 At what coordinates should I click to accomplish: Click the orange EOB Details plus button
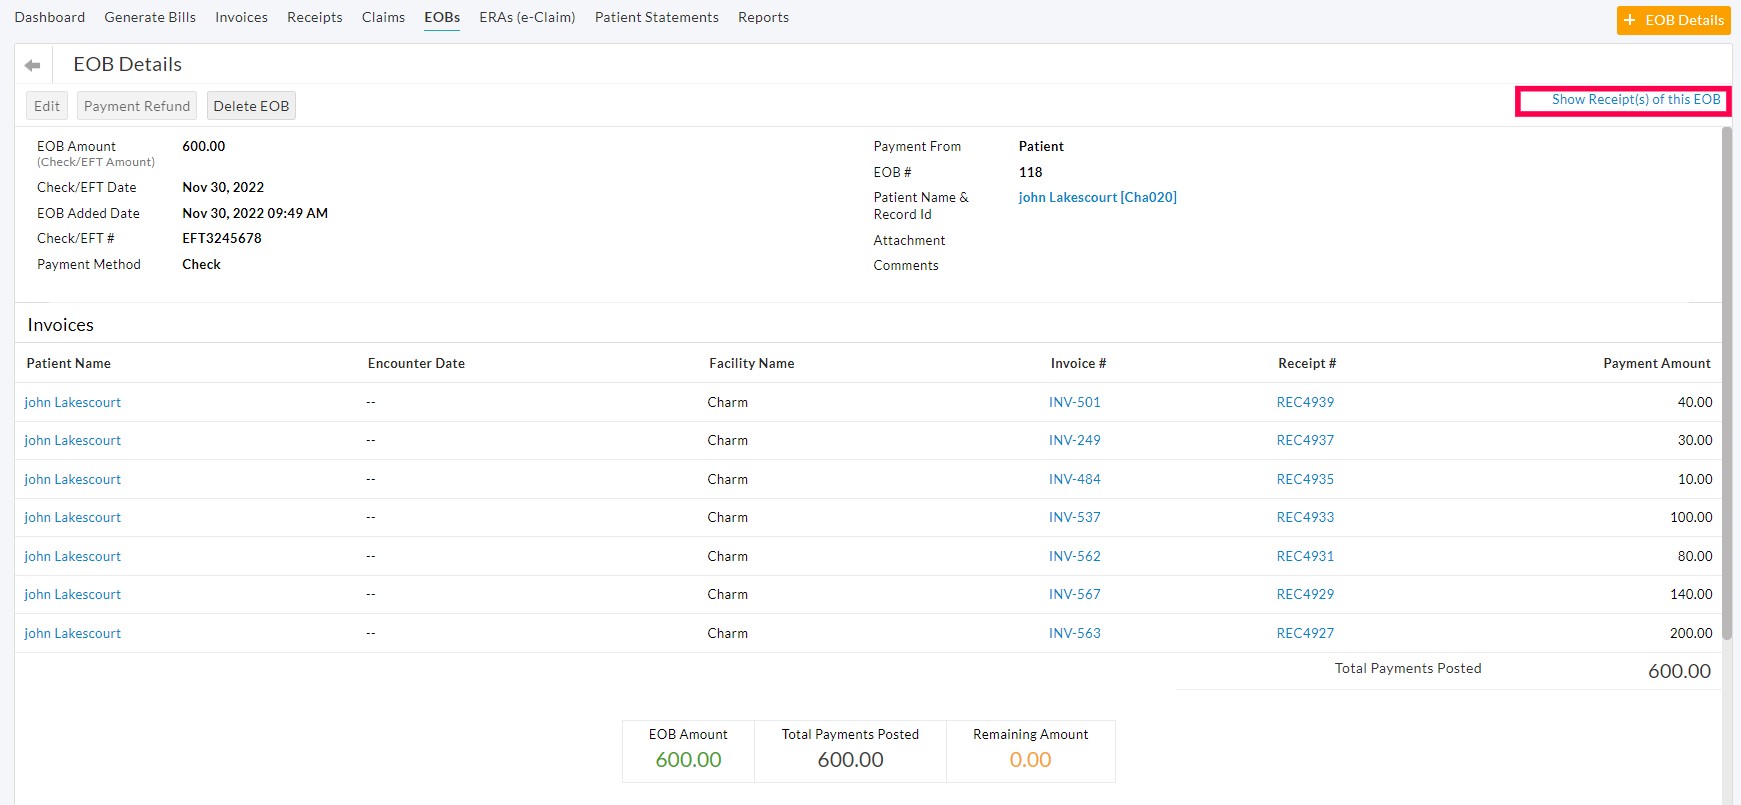pos(1673,20)
